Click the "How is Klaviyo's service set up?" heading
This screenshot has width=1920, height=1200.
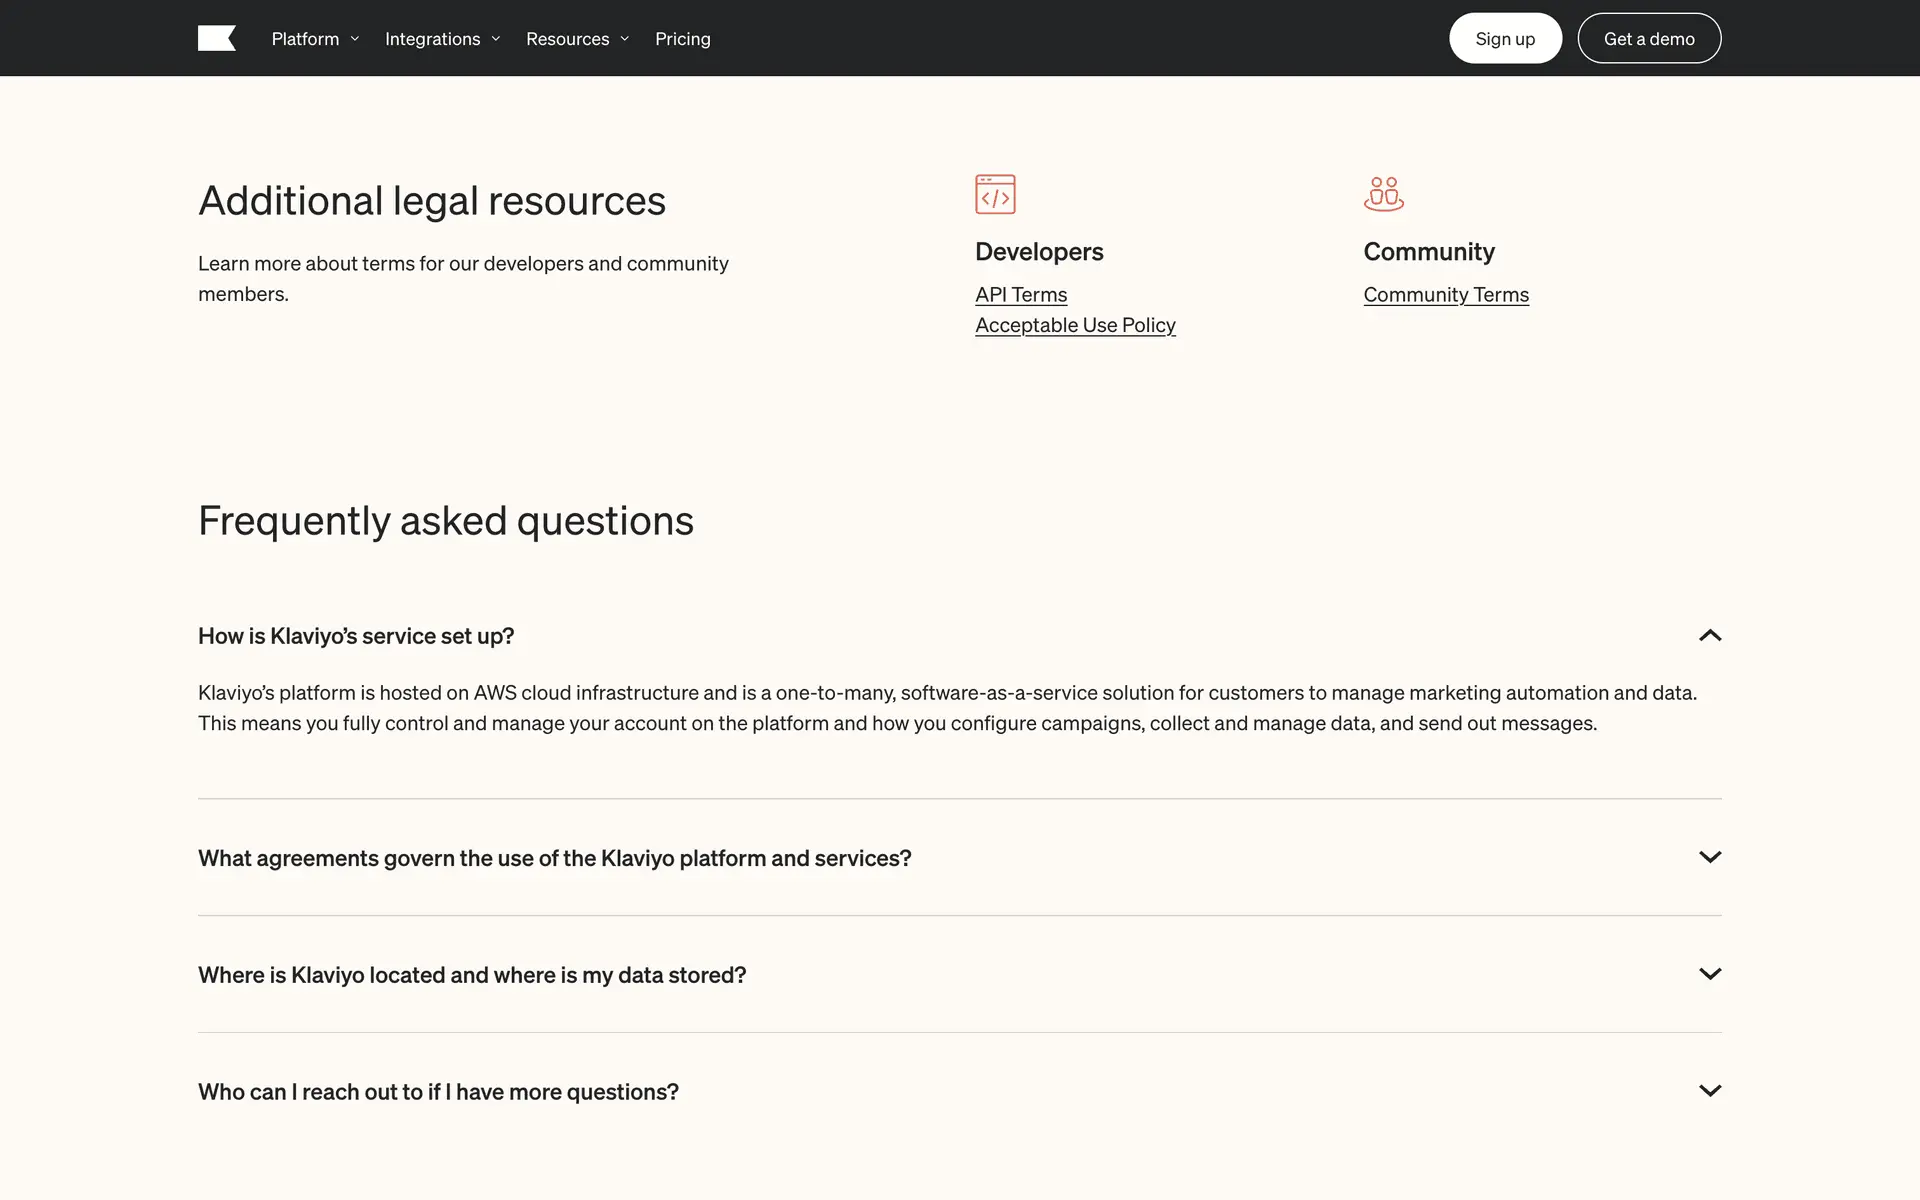(356, 636)
